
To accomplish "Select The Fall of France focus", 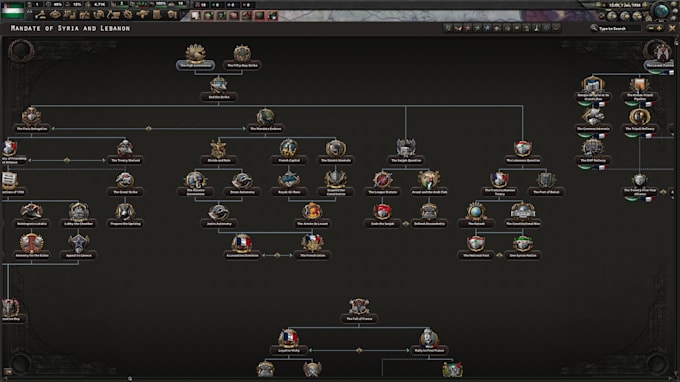I will point(359,310).
